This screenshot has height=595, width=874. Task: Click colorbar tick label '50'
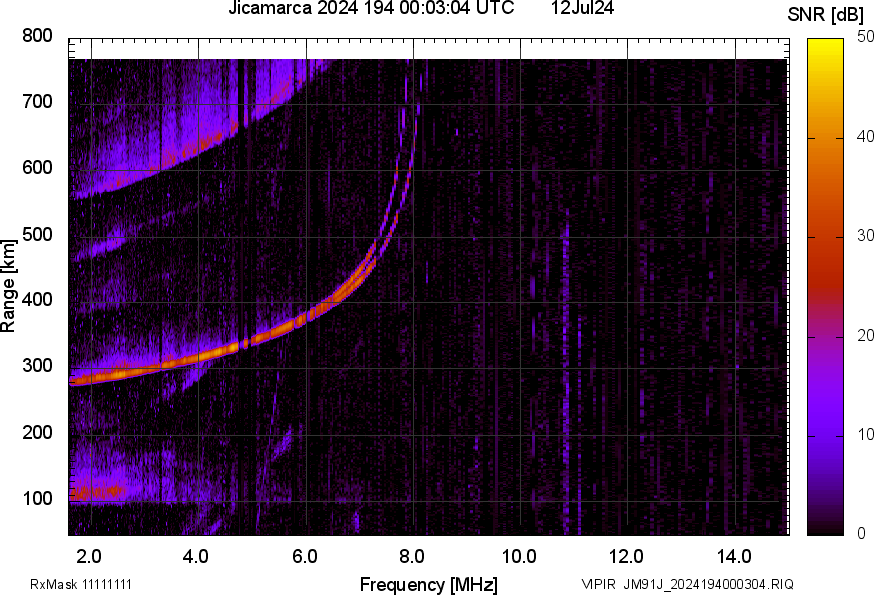[865, 37]
